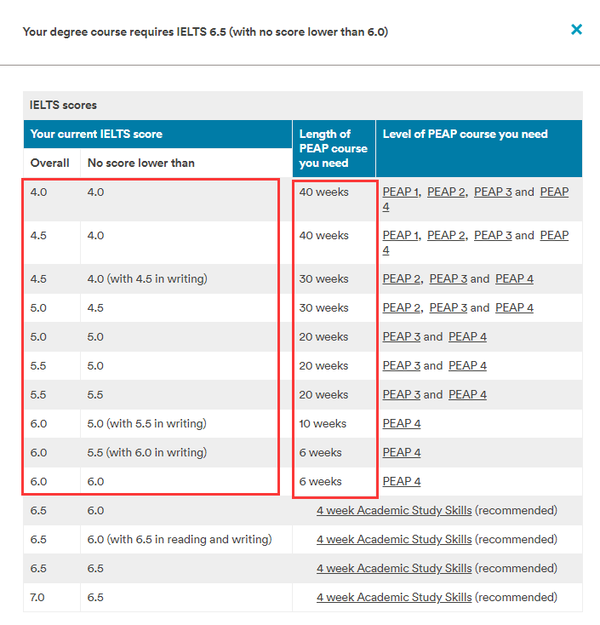Screen dimensions: 600x625
Task: Open Academic Study Skills link in 'reading and writing' row
Action: point(394,540)
